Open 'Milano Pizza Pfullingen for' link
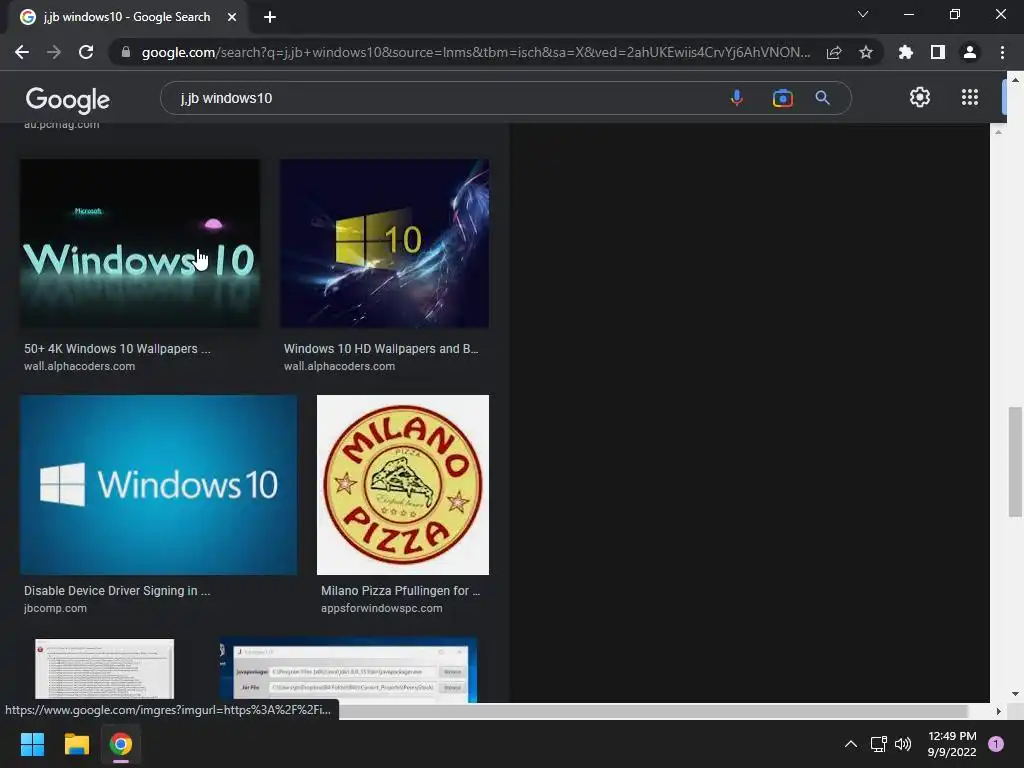1024x768 pixels. point(400,590)
